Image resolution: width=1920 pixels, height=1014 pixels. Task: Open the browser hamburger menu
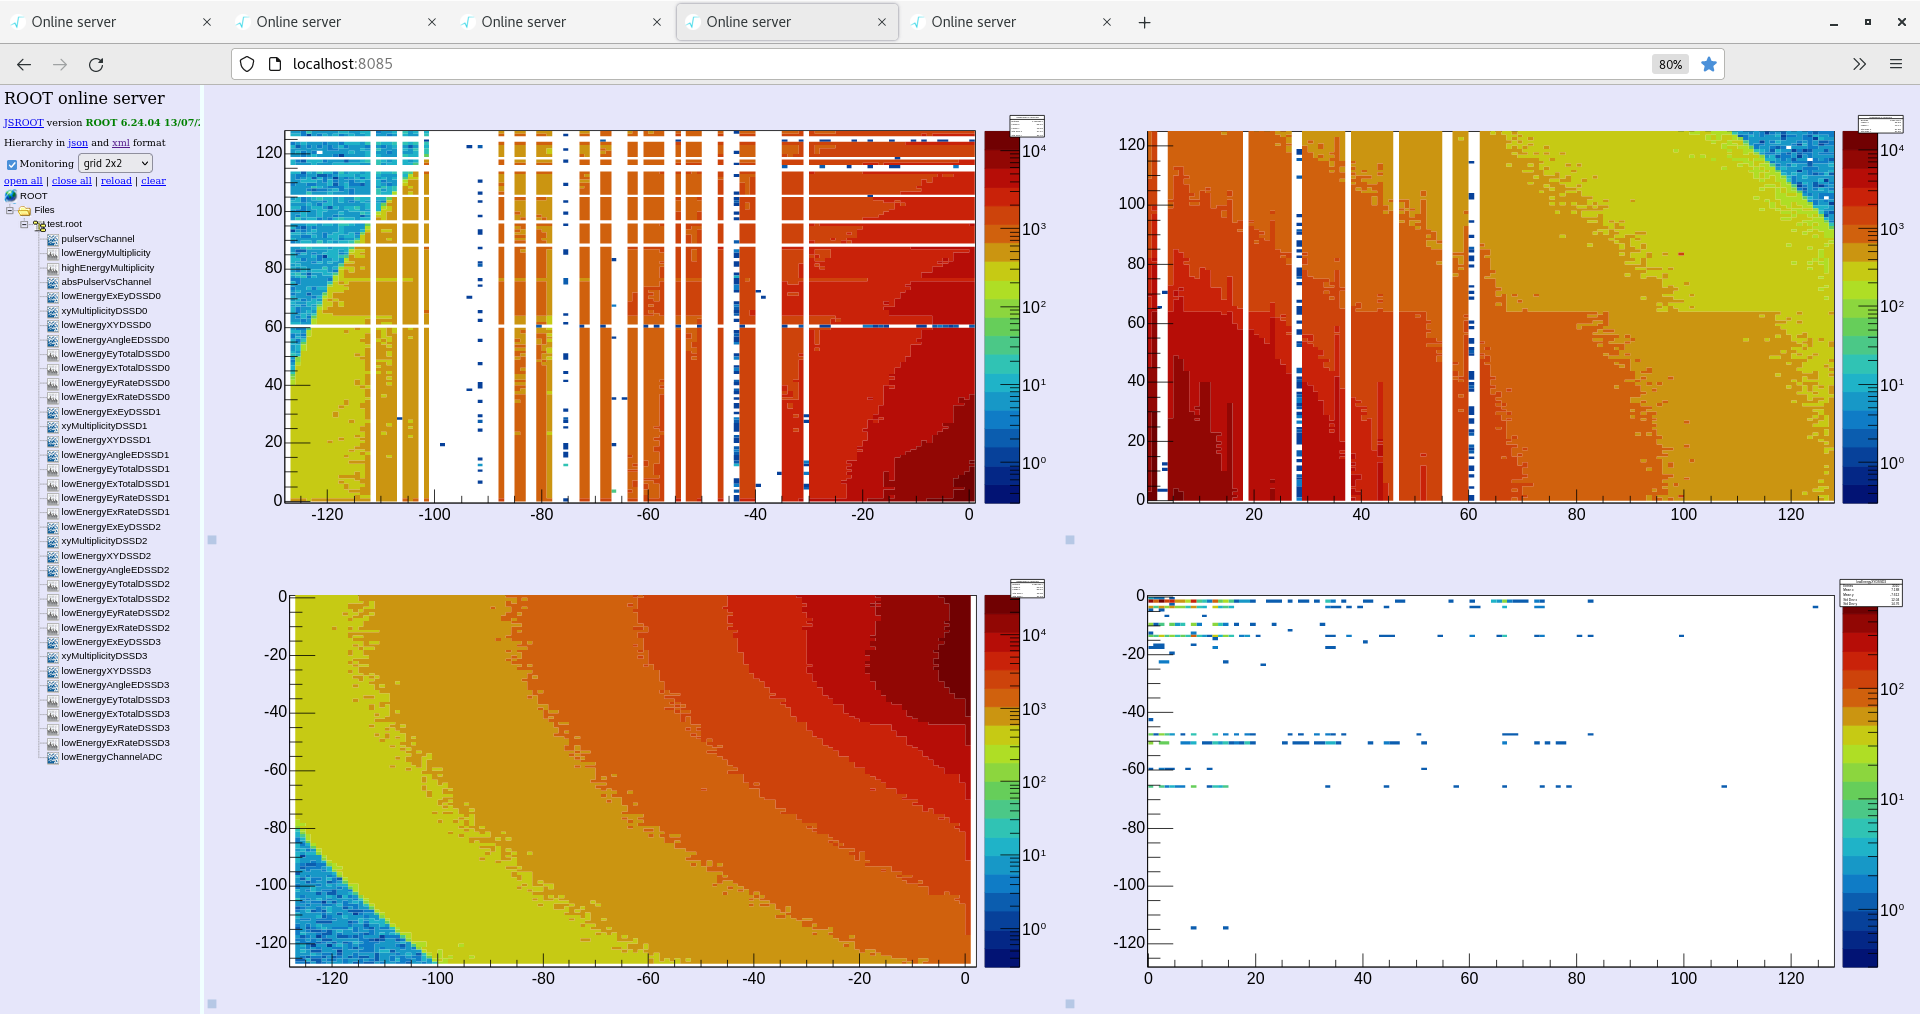point(1896,63)
